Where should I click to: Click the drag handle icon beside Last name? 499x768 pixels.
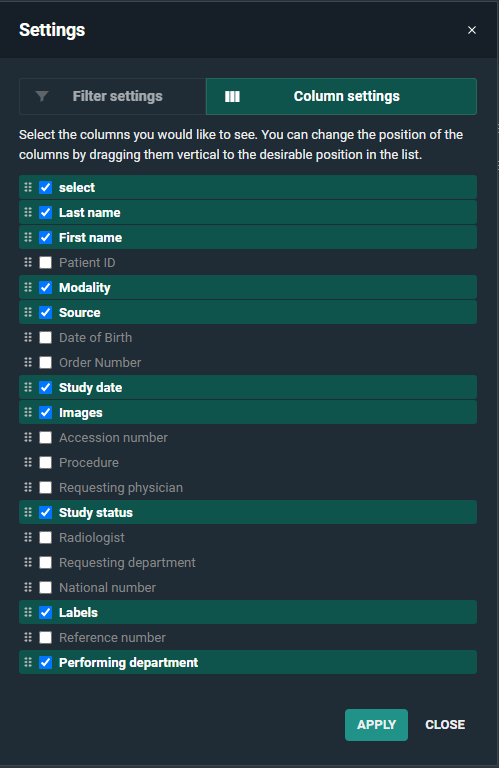[28, 212]
